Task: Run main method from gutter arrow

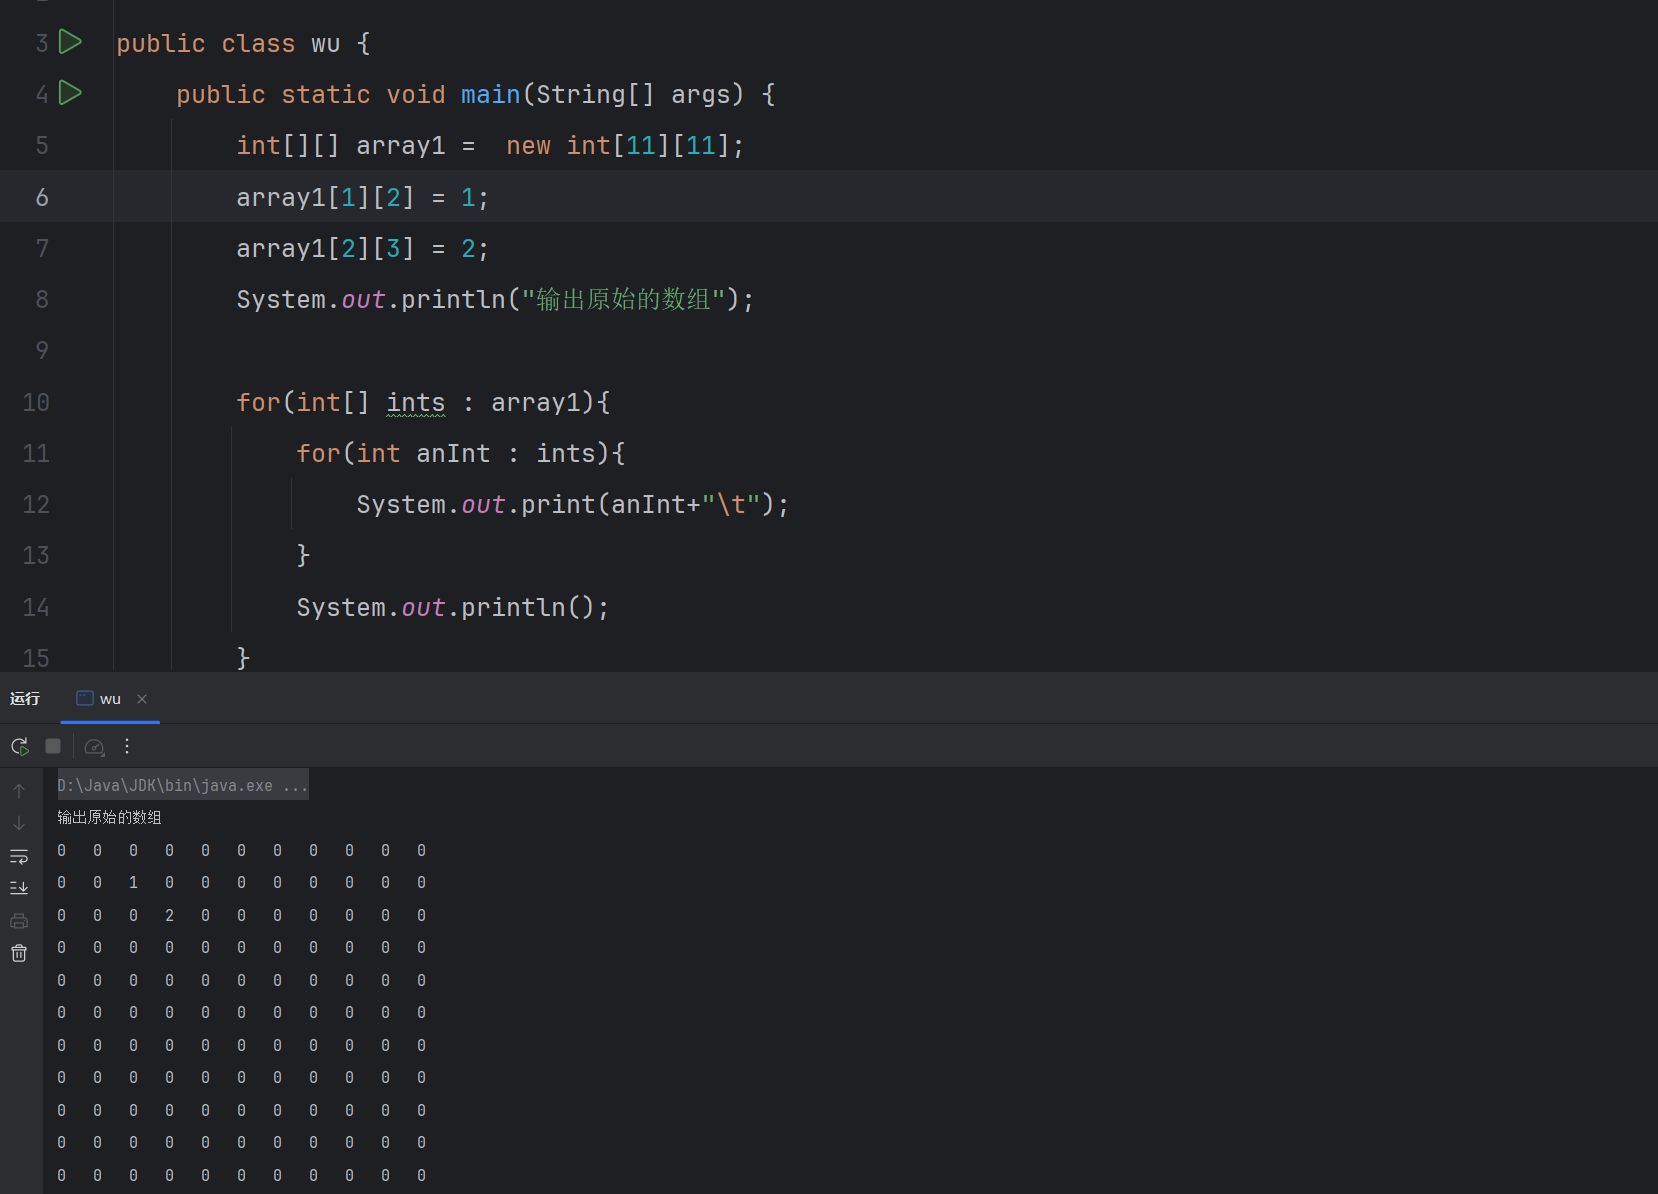Action: point(70,93)
